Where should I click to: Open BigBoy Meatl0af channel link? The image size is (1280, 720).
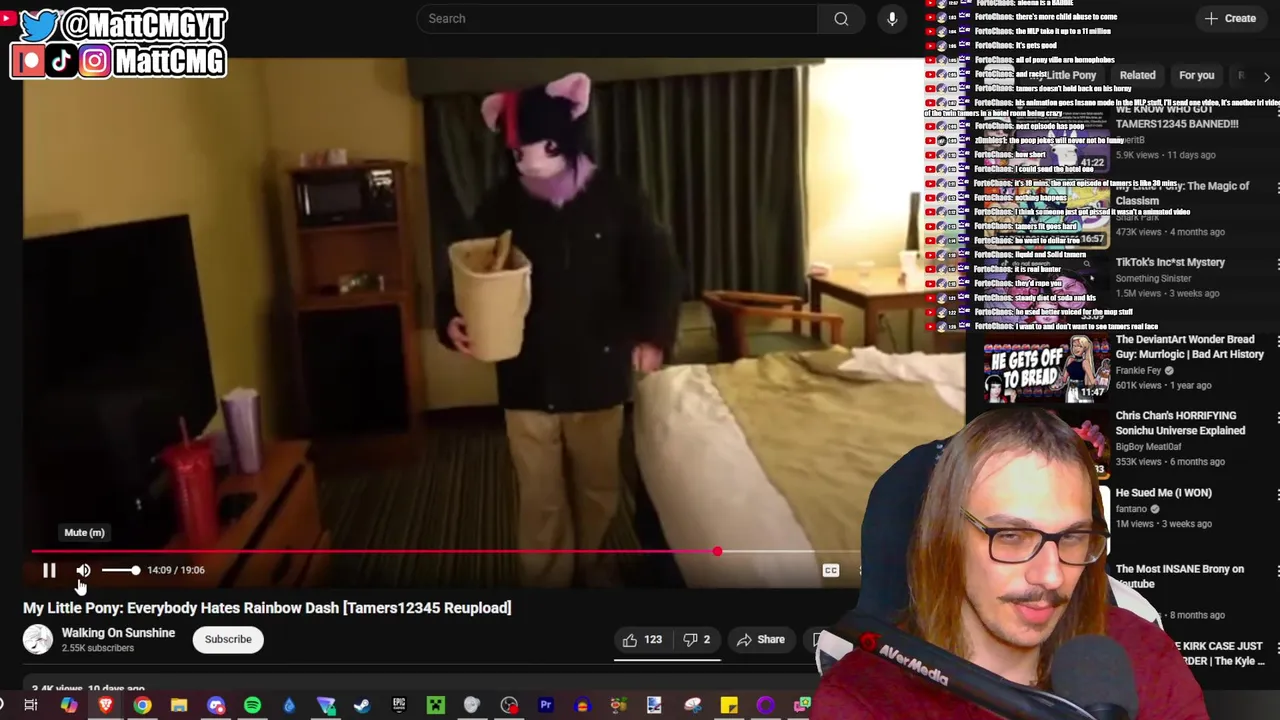point(1148,447)
